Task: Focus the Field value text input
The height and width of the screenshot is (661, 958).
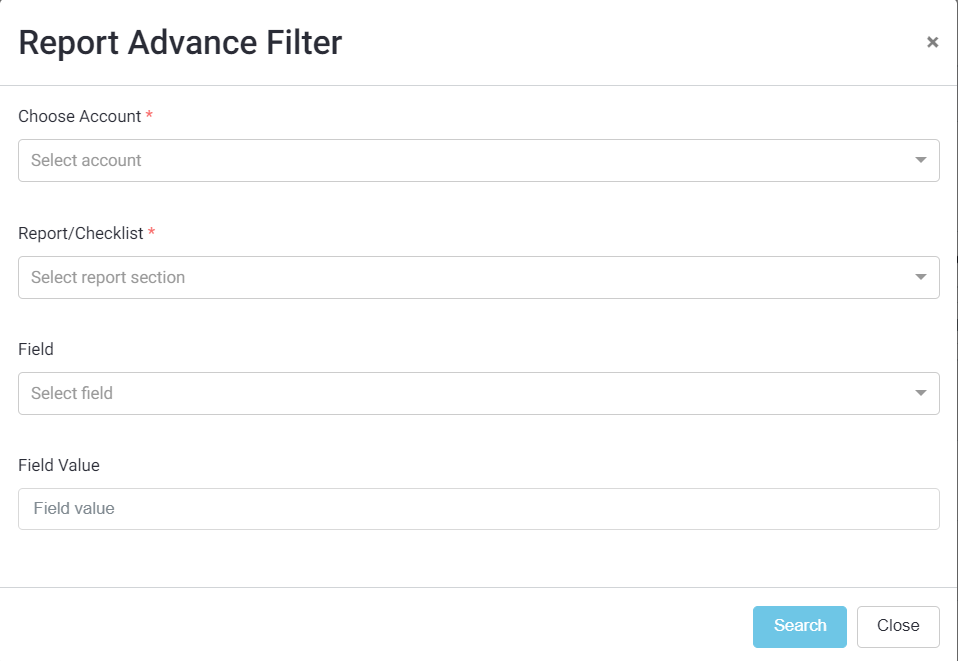Action: [478, 508]
